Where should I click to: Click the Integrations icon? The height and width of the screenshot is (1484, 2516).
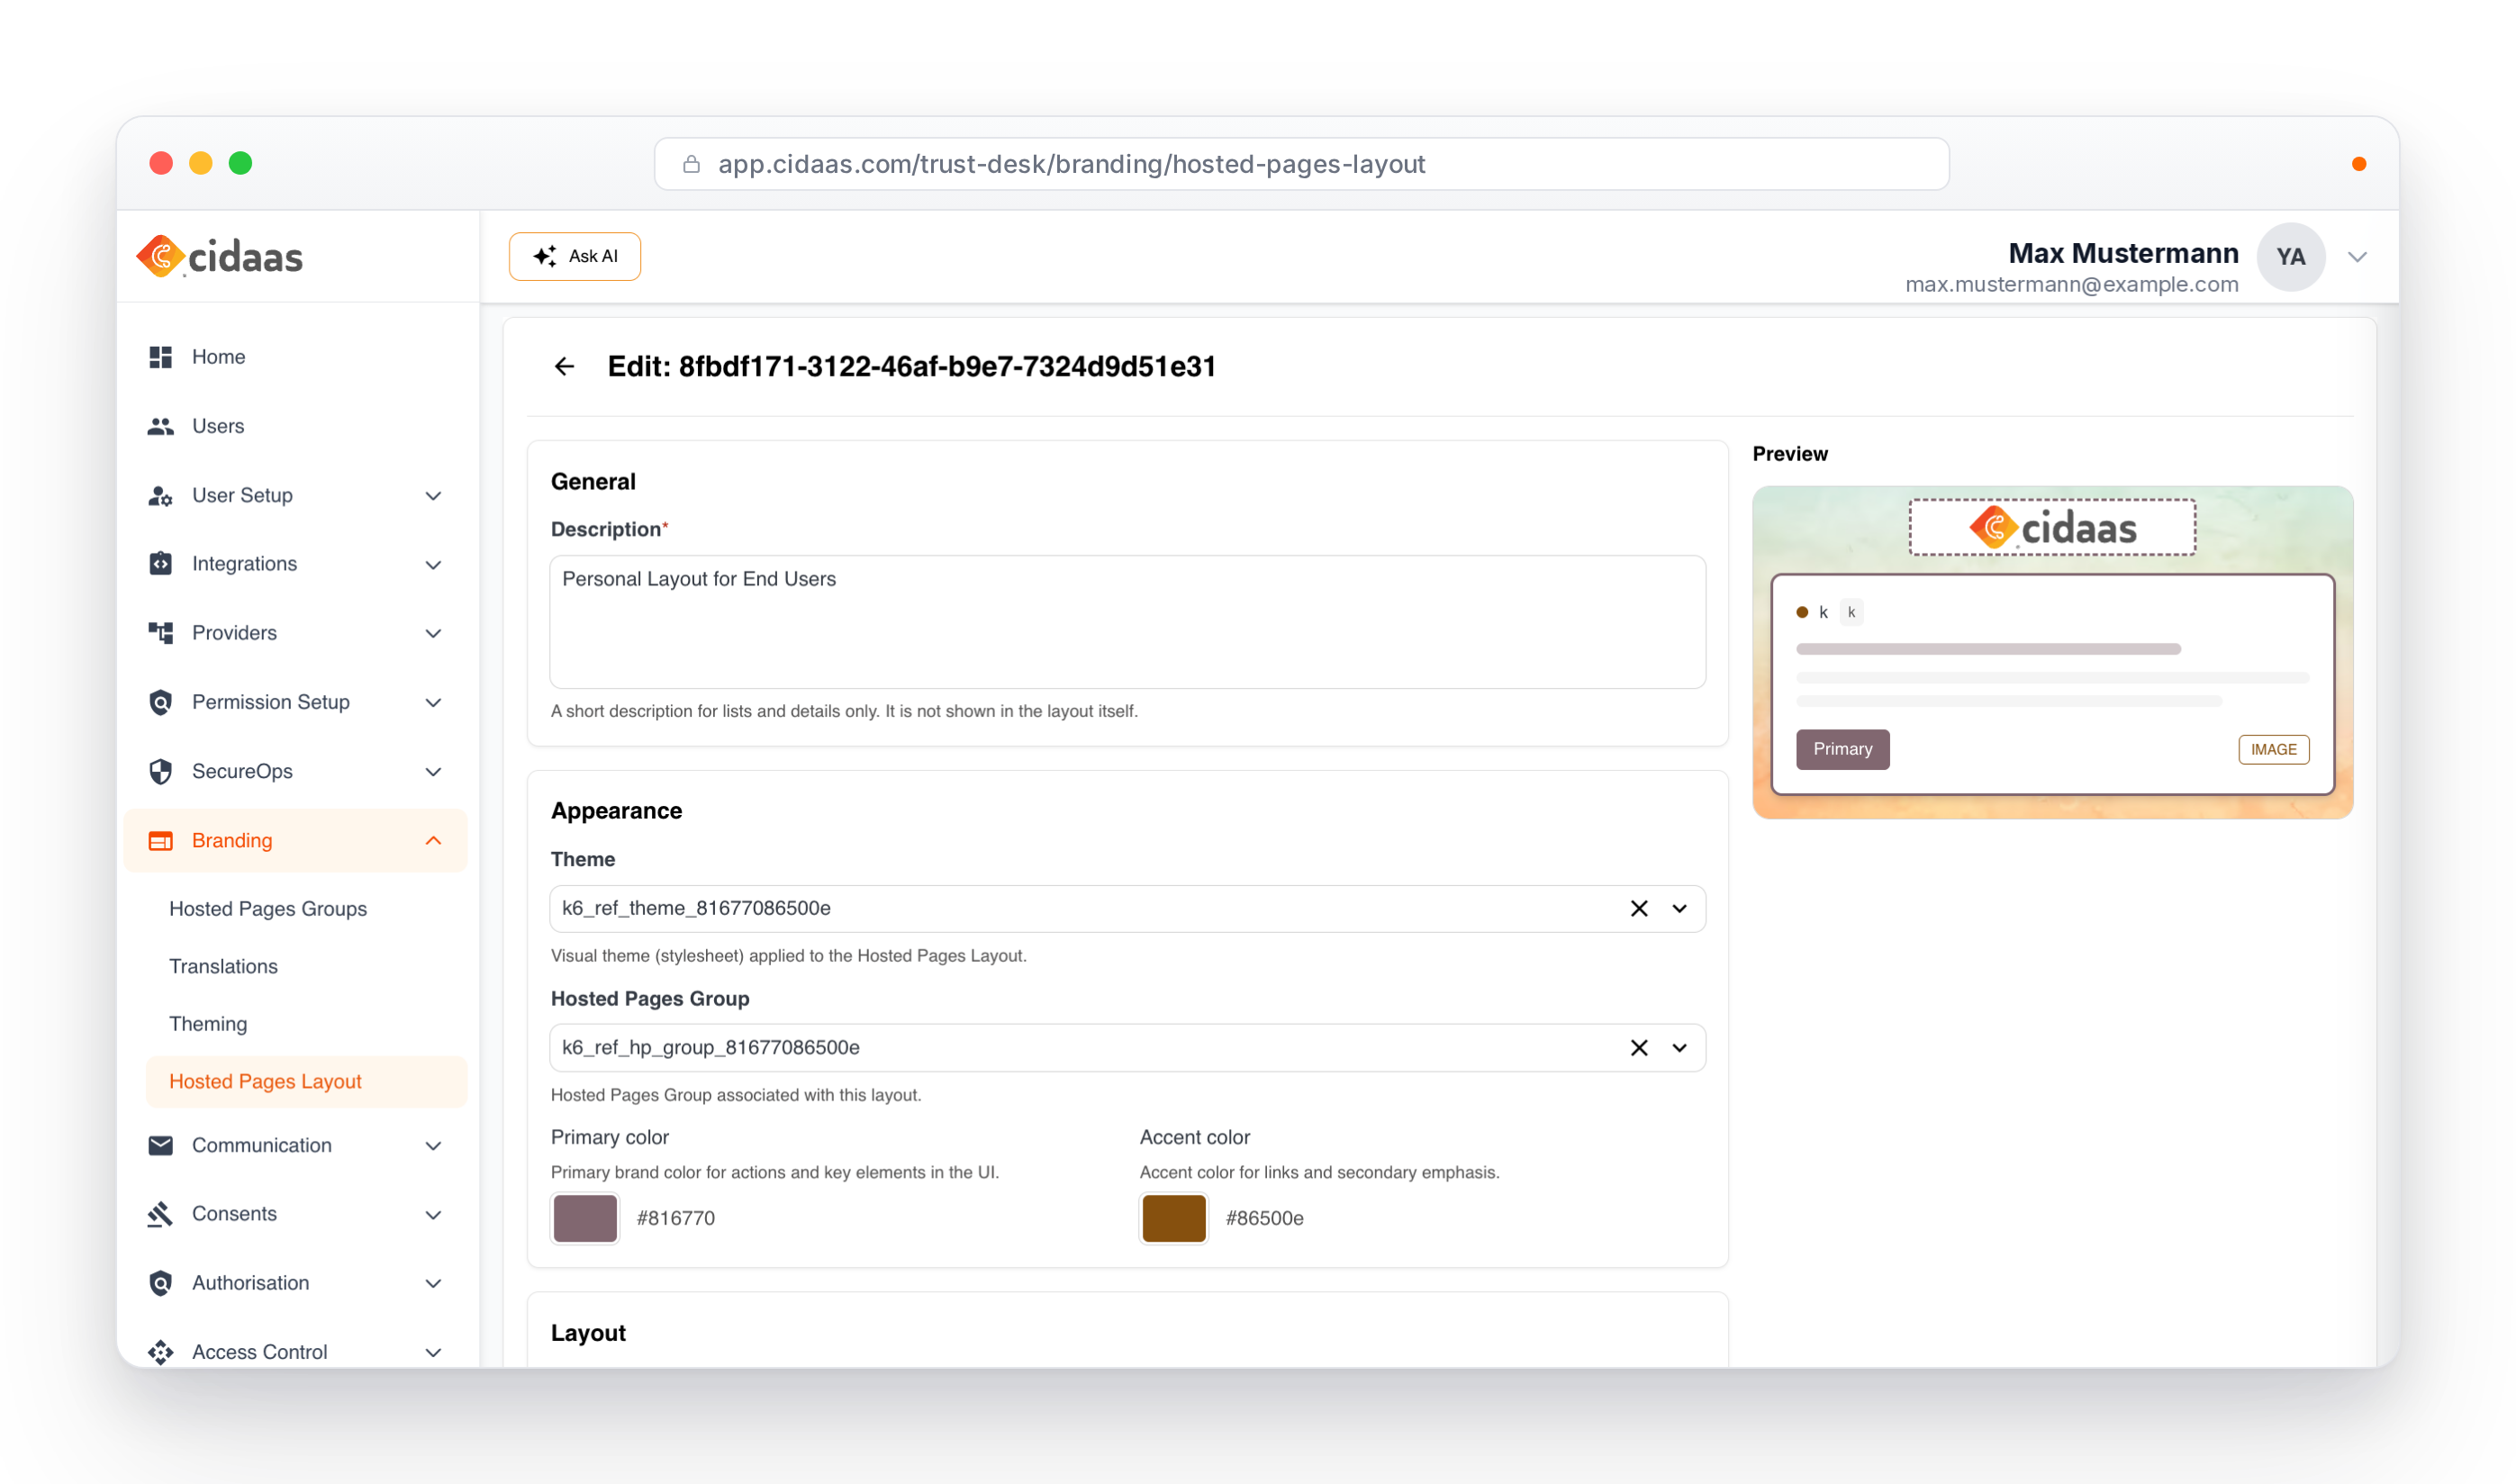click(x=160, y=564)
